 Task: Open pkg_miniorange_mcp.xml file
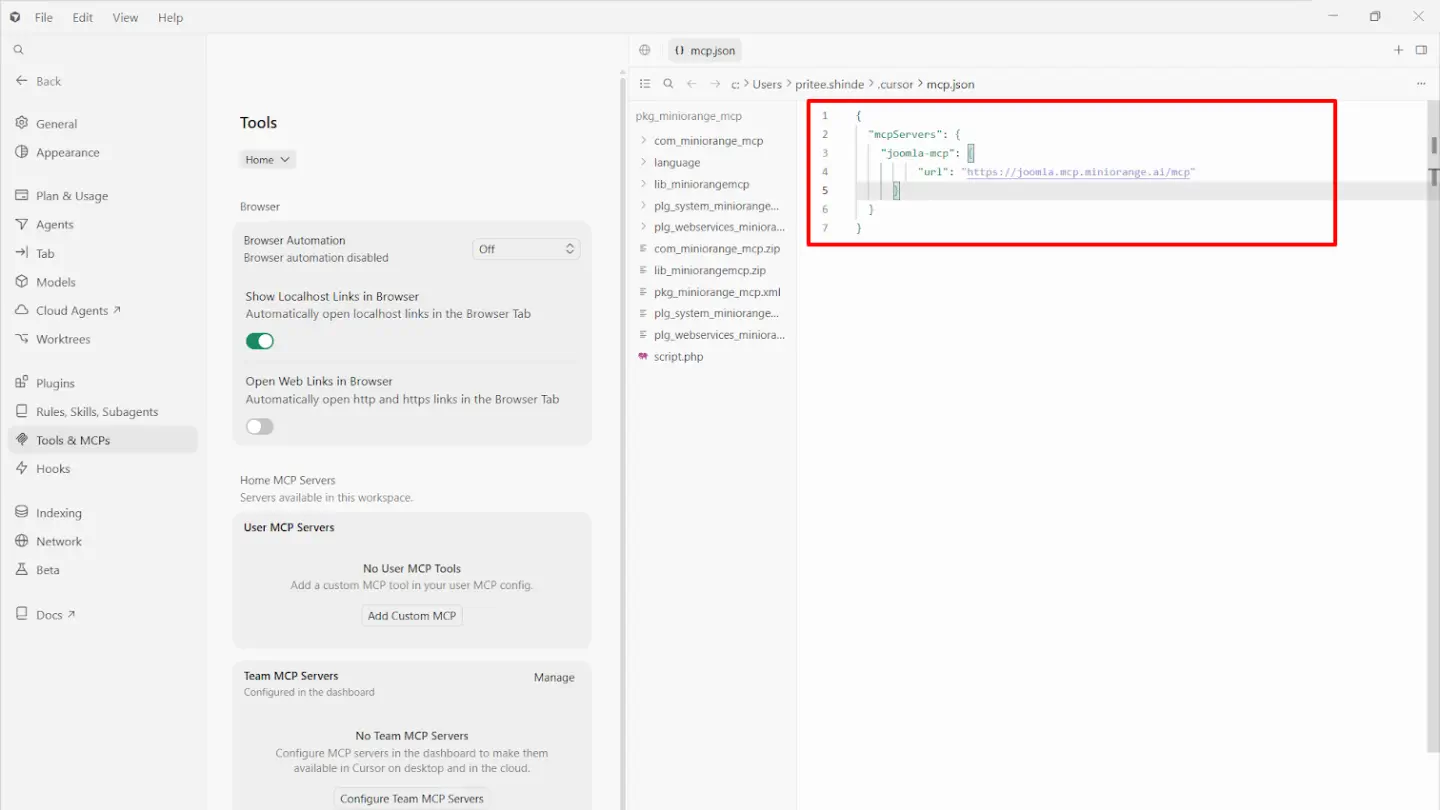click(x=717, y=292)
